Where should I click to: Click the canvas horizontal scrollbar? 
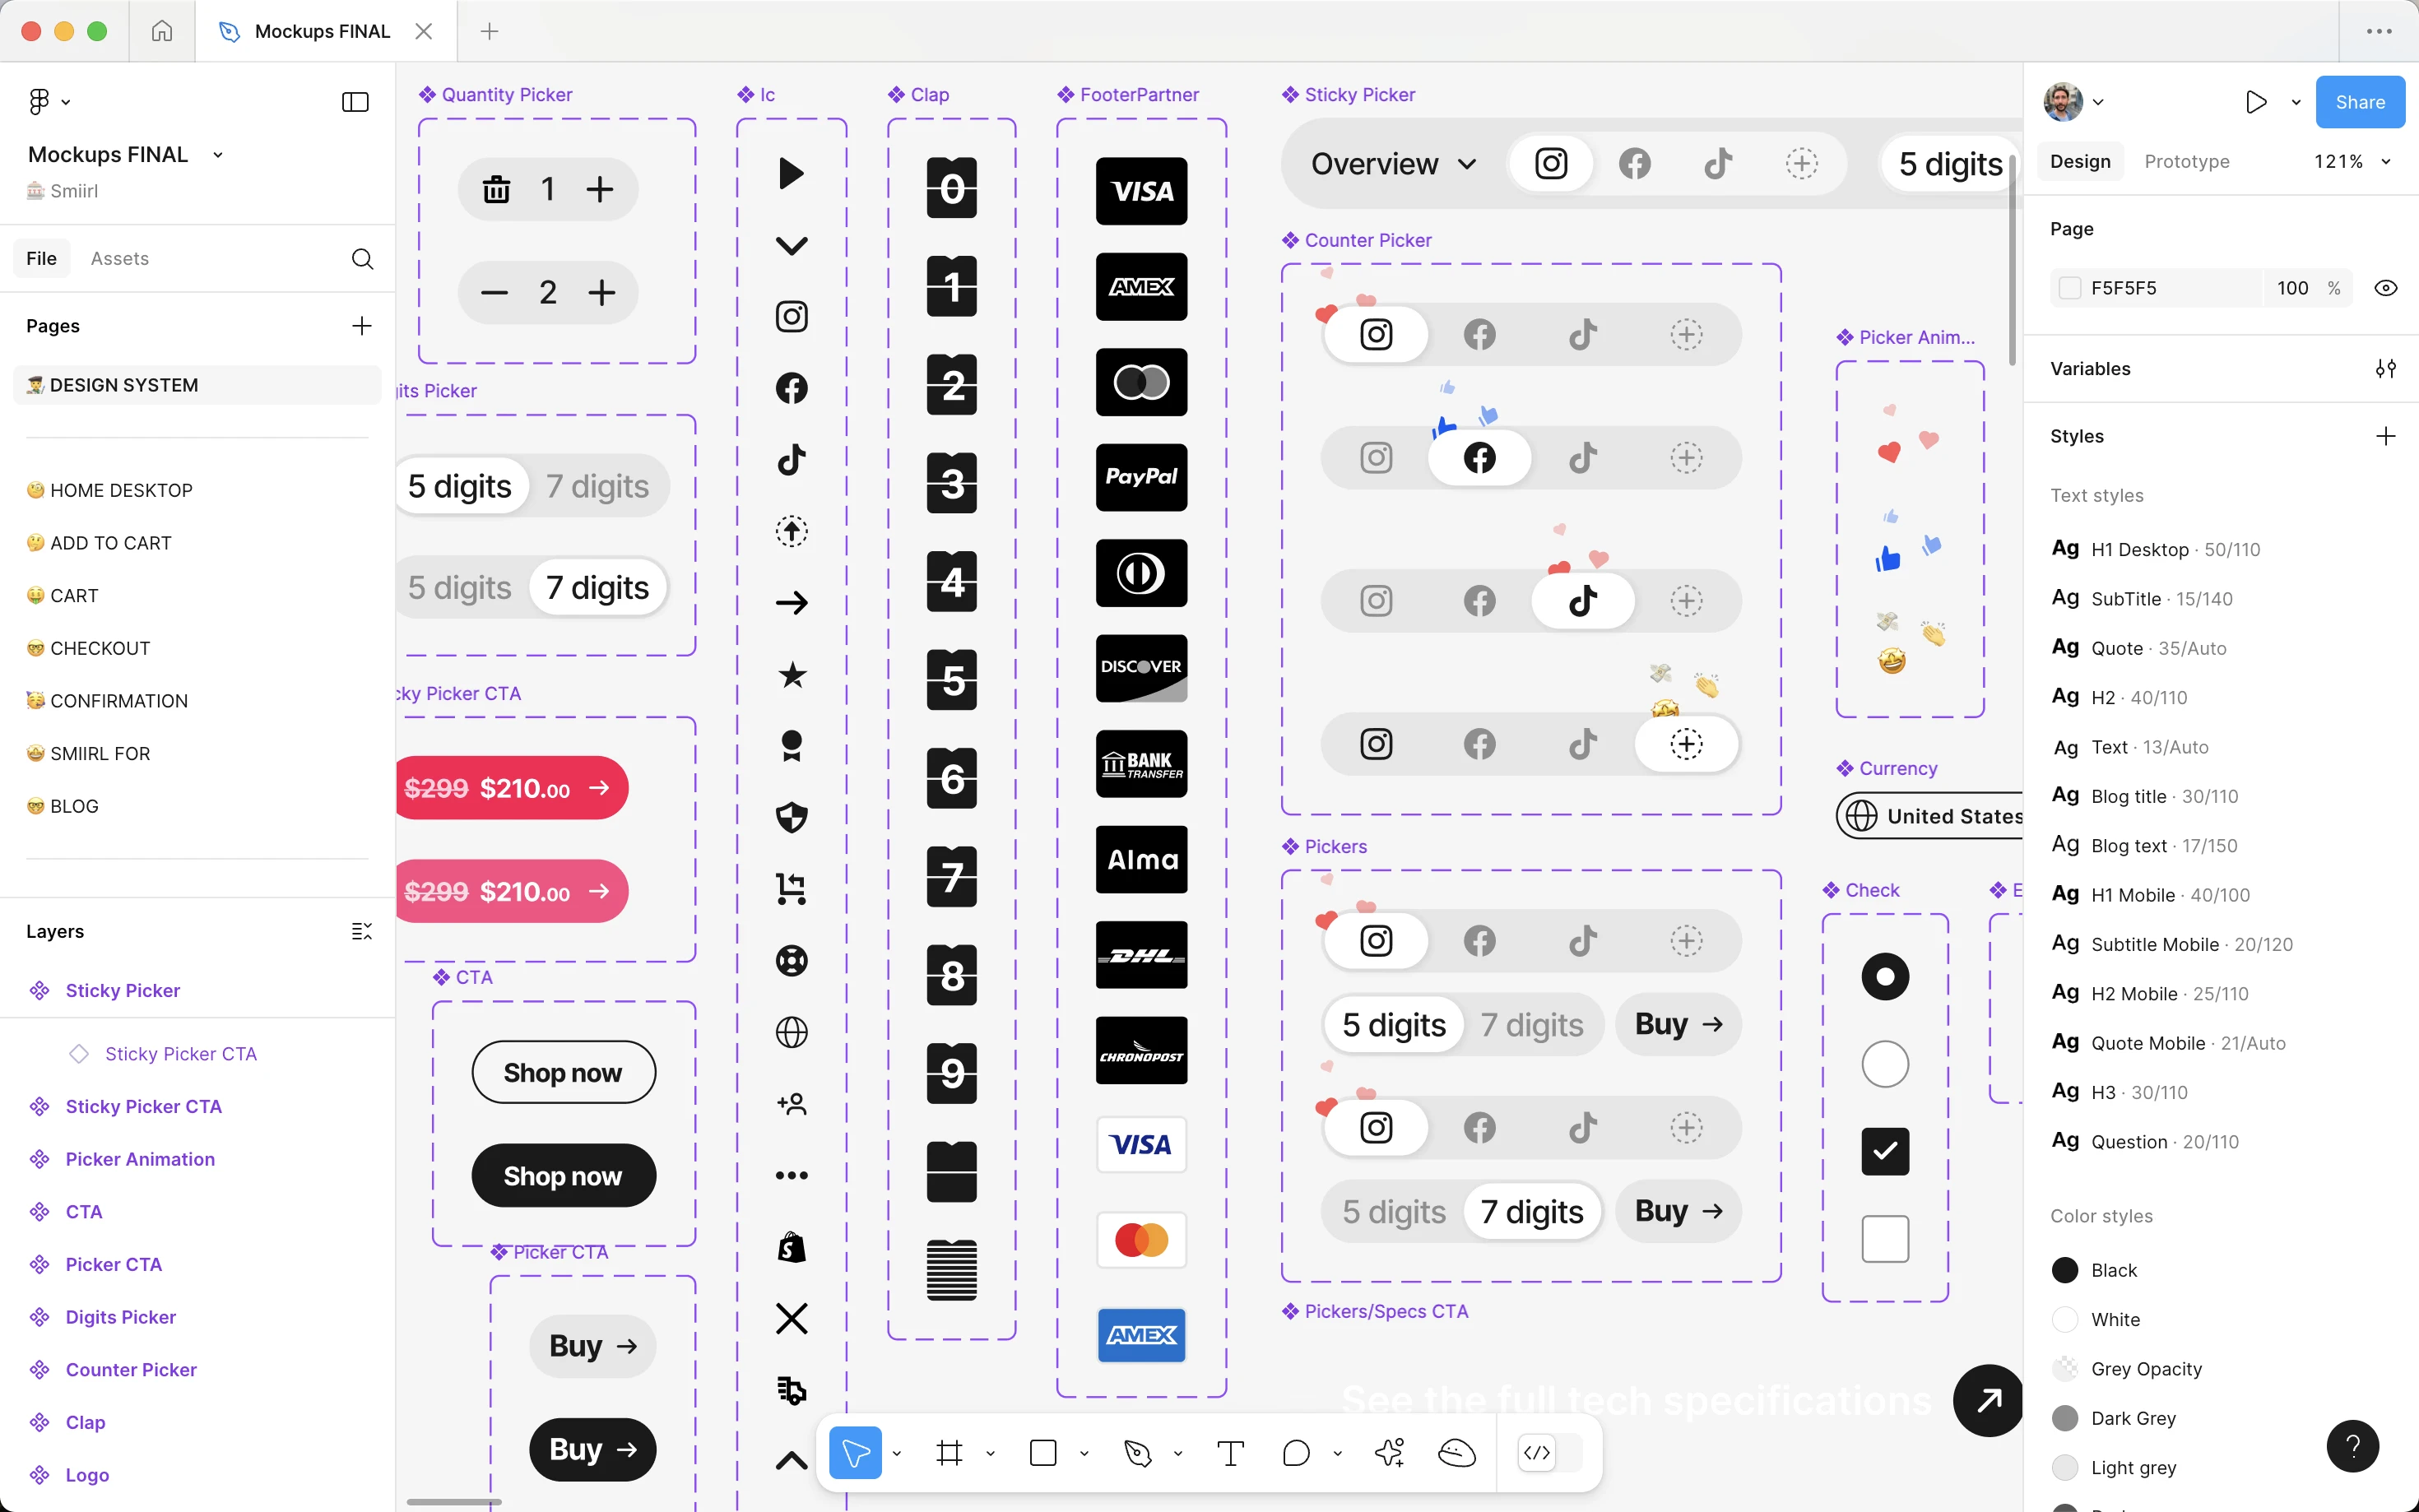coord(454,1502)
